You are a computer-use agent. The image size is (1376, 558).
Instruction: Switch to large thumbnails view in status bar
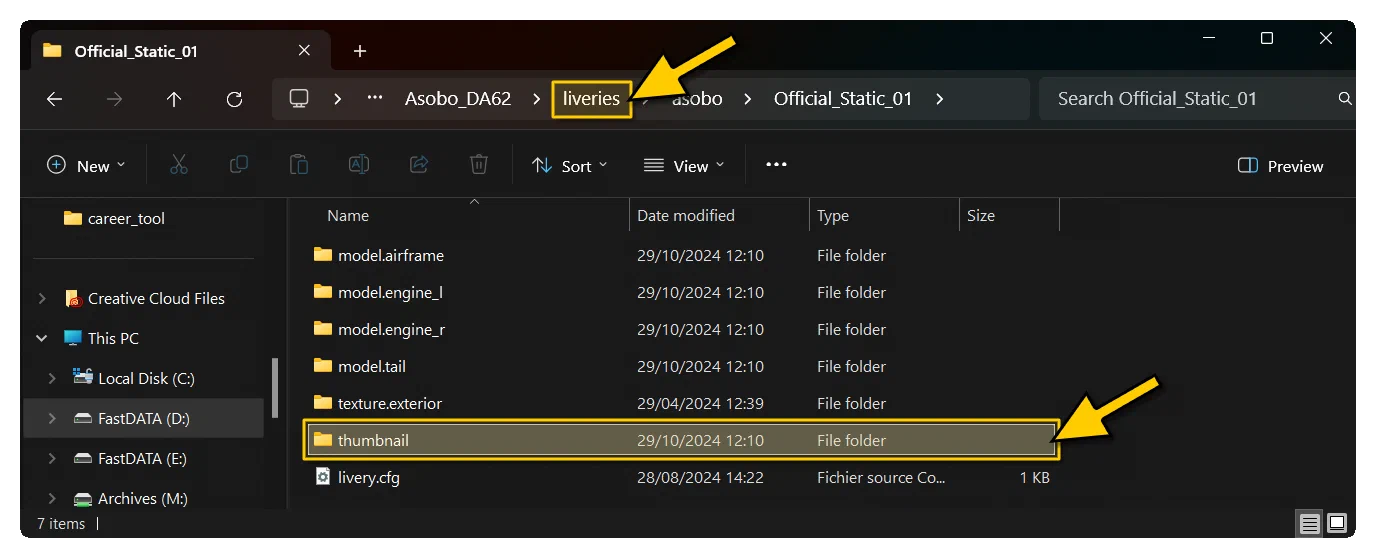[x=1337, y=523]
